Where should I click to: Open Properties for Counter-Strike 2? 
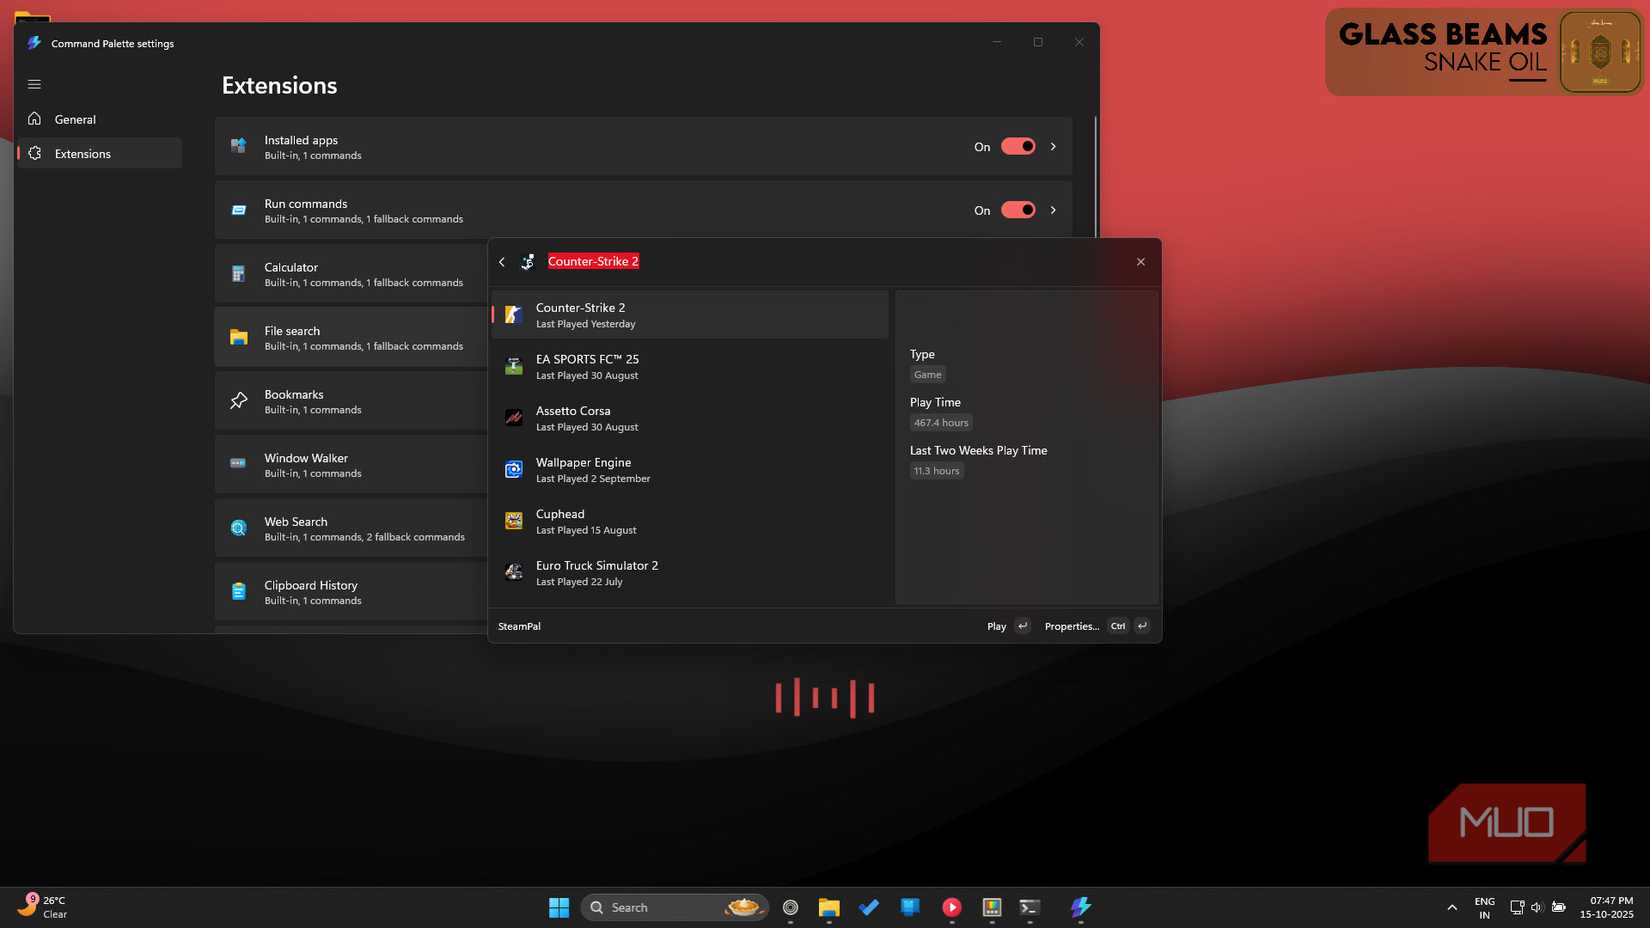pos(1071,626)
